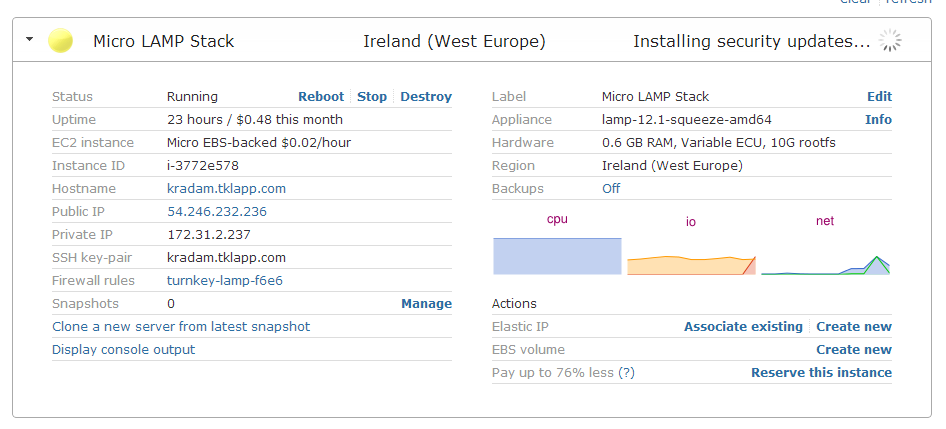Reboot the running server
Viewport: 946px width, 429px height.
(x=321, y=97)
